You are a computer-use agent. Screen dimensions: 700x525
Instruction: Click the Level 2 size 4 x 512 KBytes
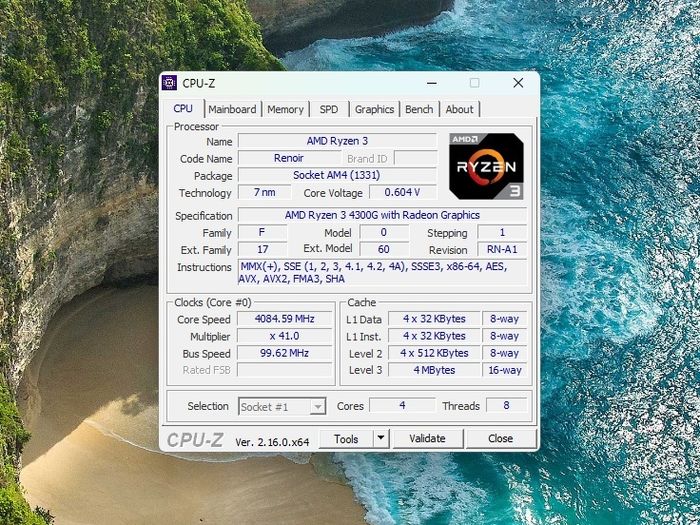pos(434,353)
